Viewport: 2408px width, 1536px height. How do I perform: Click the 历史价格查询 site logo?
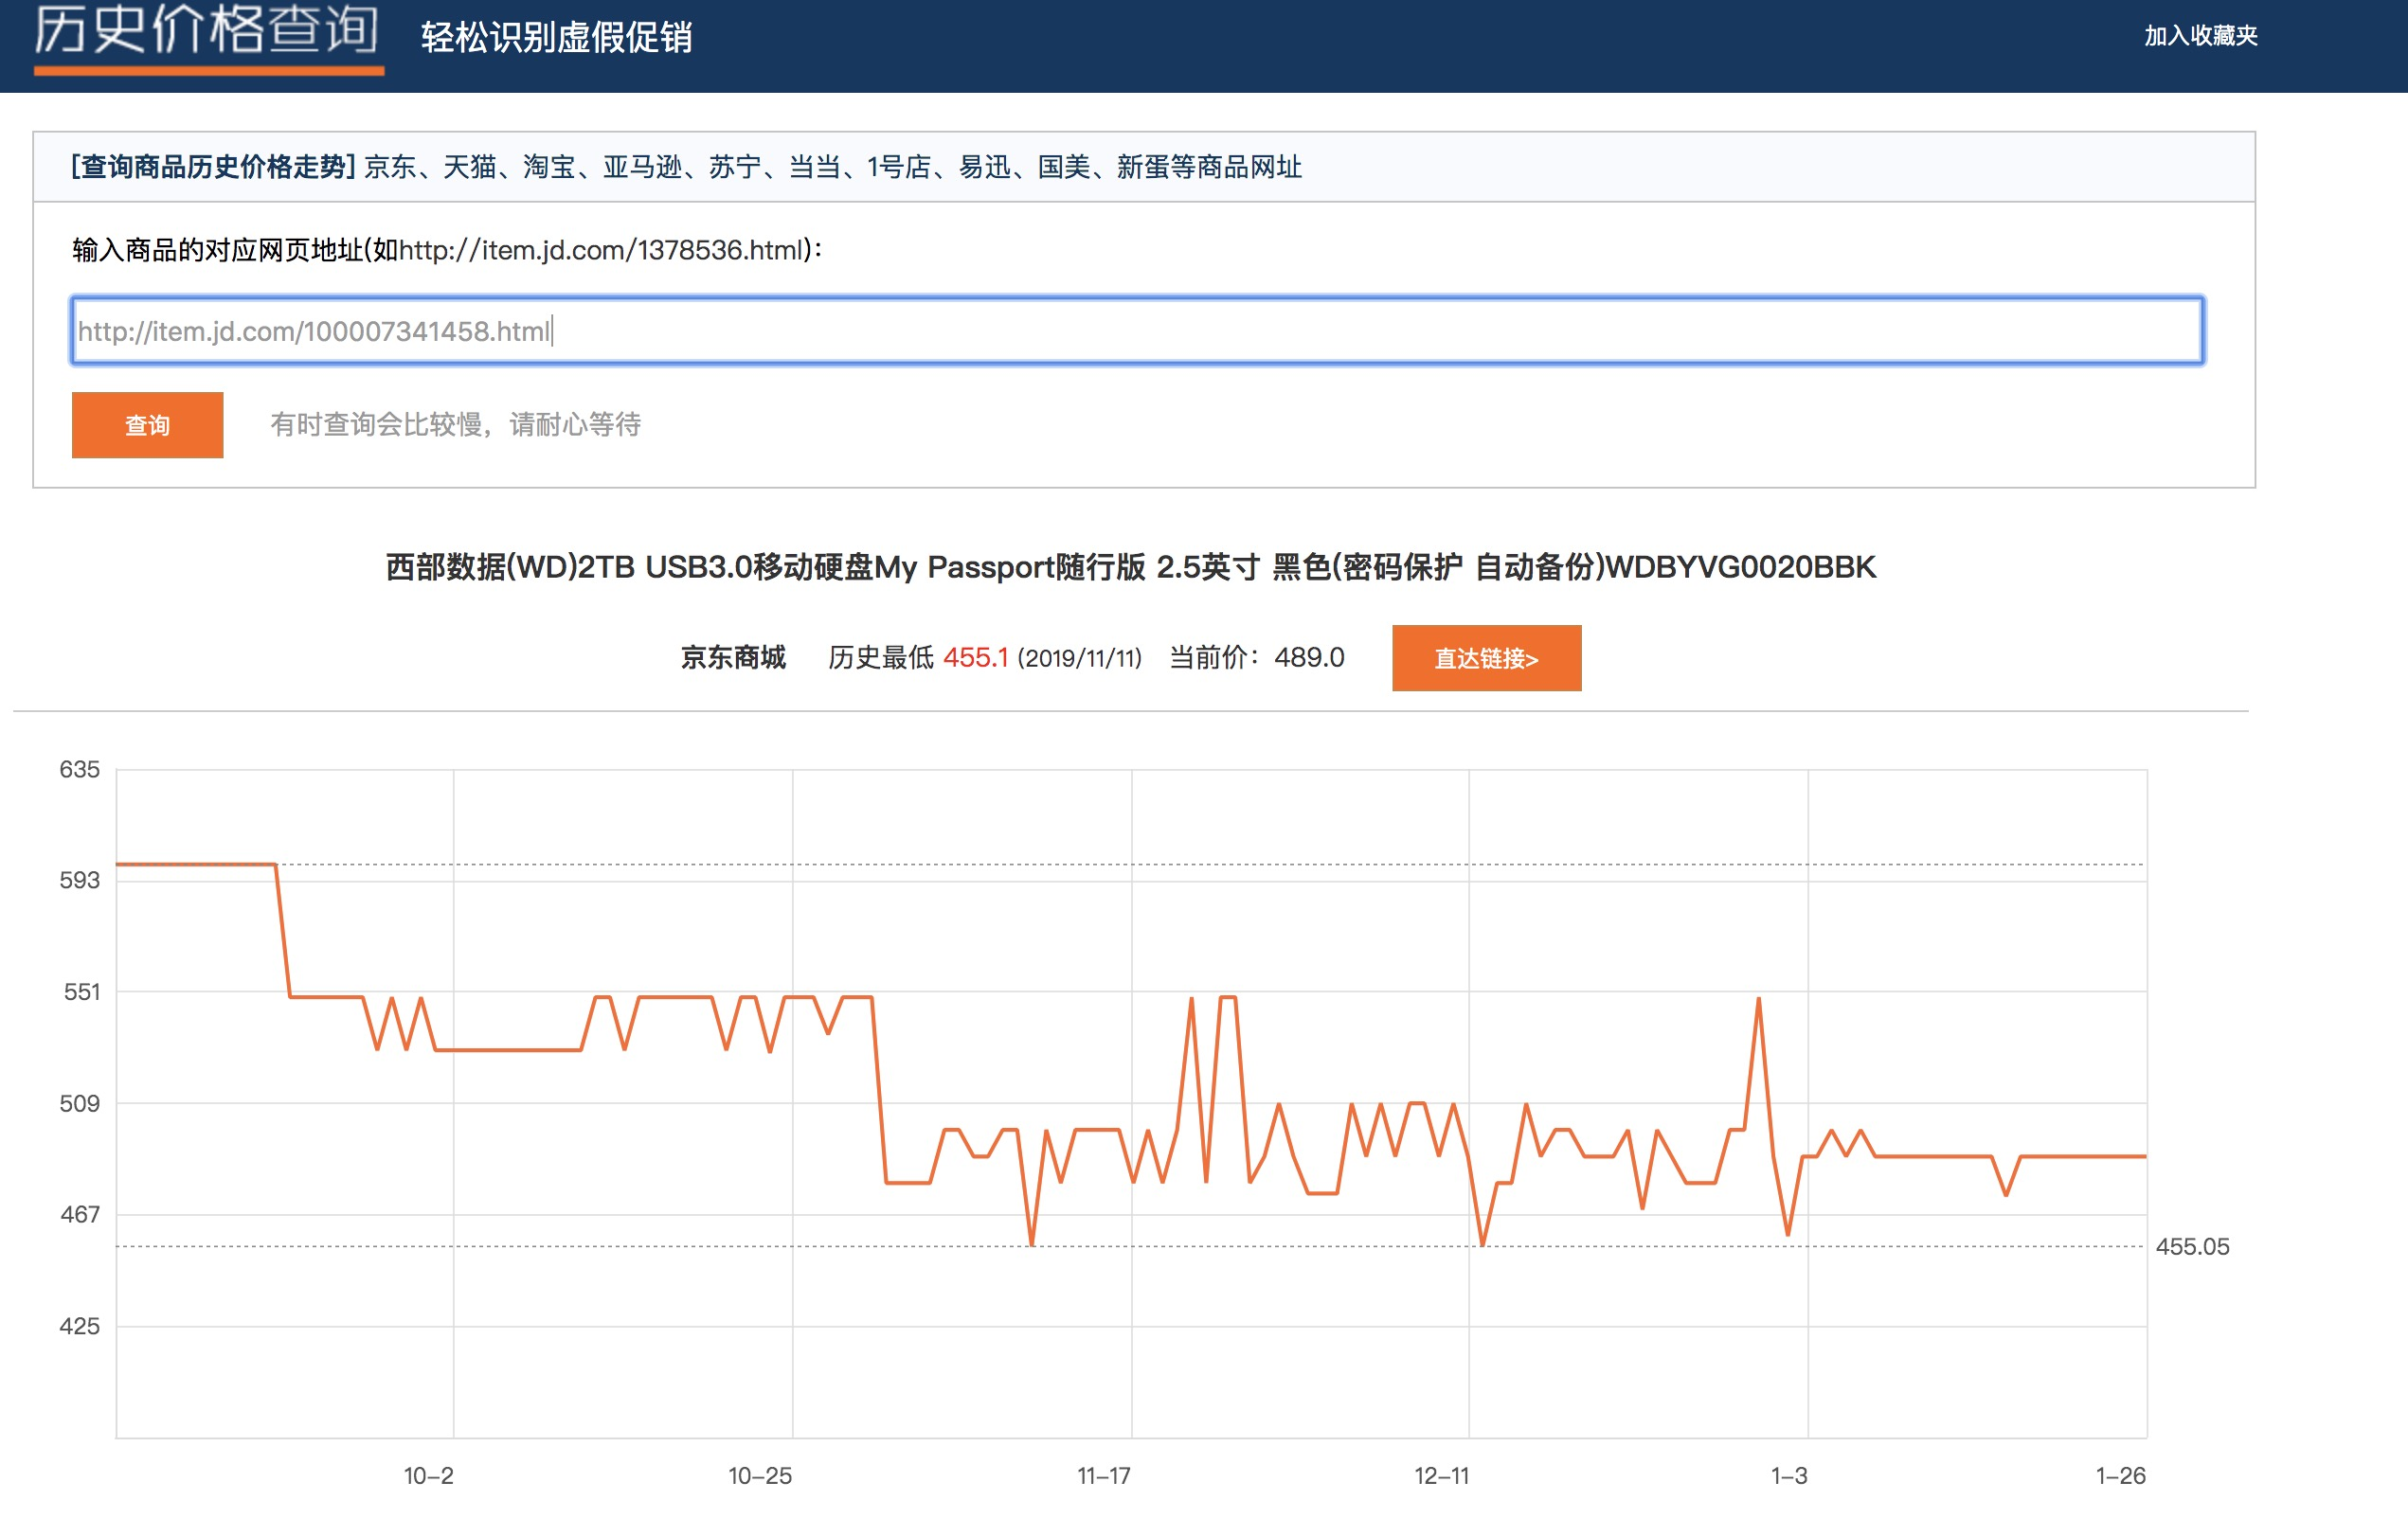click(207, 30)
